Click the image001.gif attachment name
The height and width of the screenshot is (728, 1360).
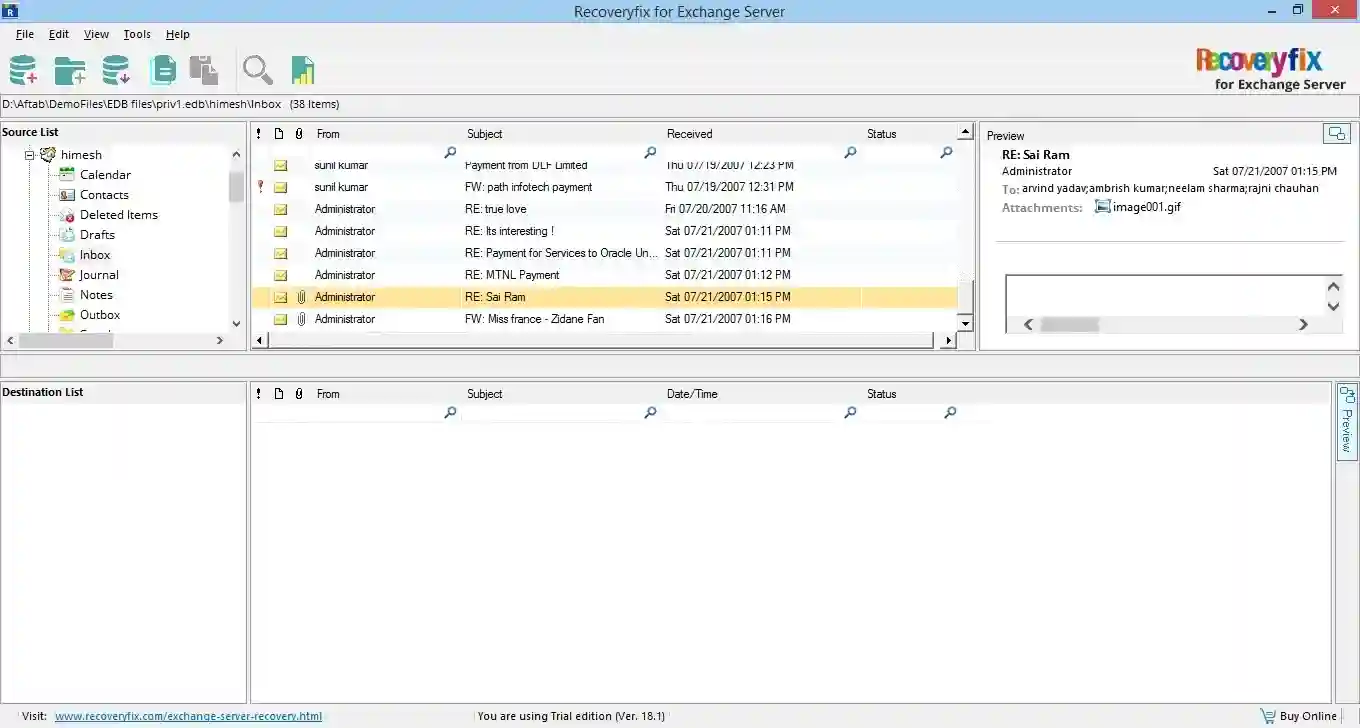click(x=1147, y=207)
